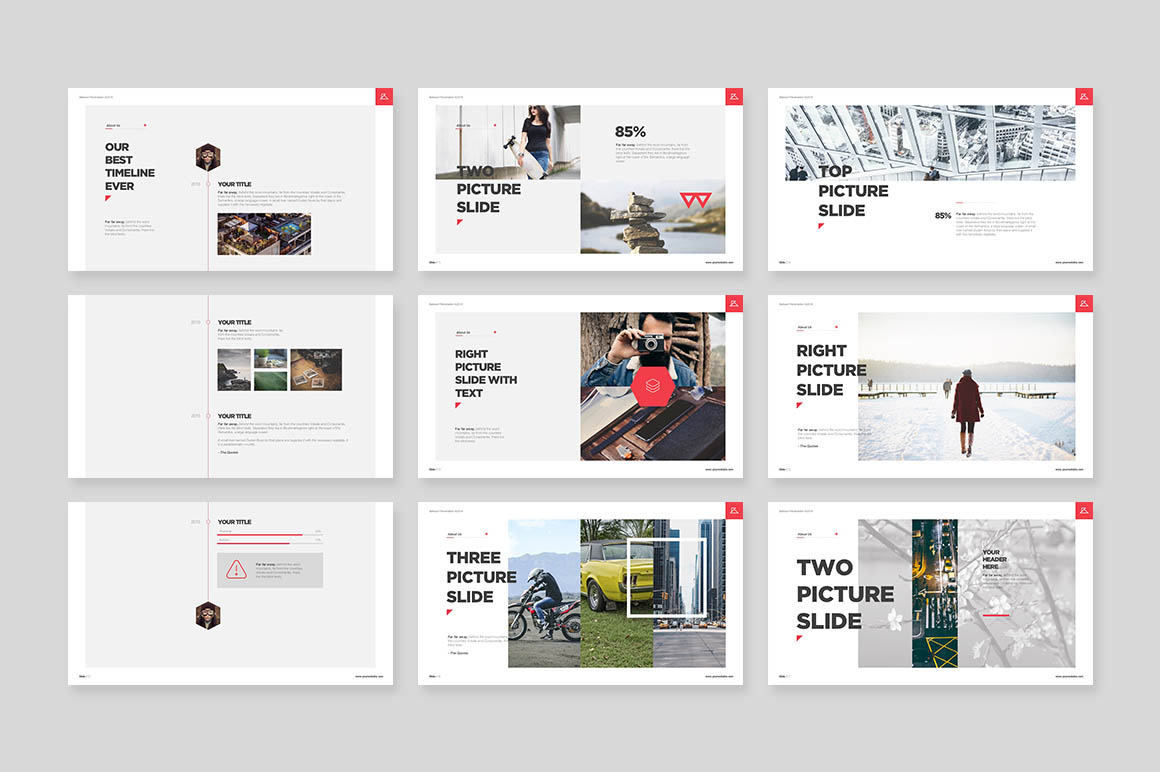Click the hexagon avatar on the Our Best Timeline slide
Screen dimensions: 1160x772
(208, 157)
